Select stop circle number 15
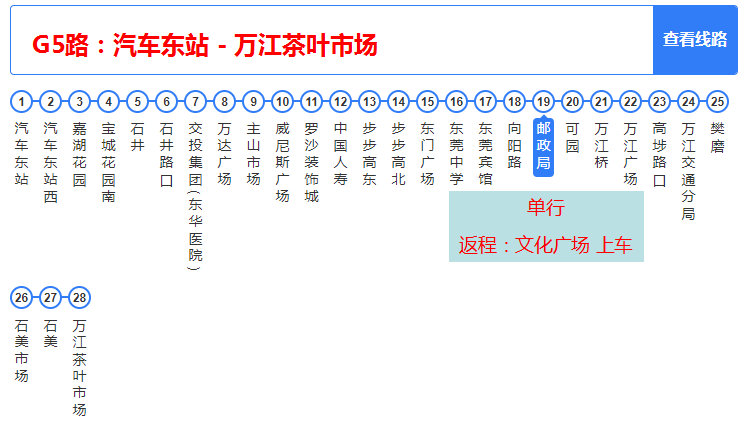The image size is (746, 428). click(x=428, y=102)
